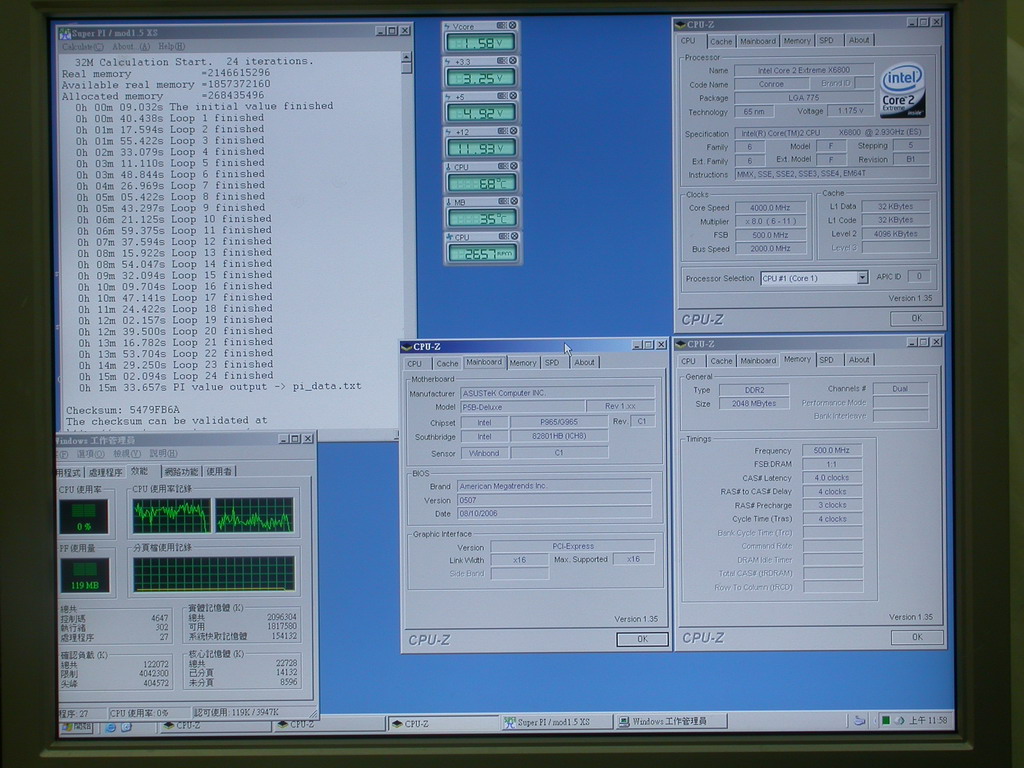Click the fan icon on the CPU RPM widget

coord(449,237)
